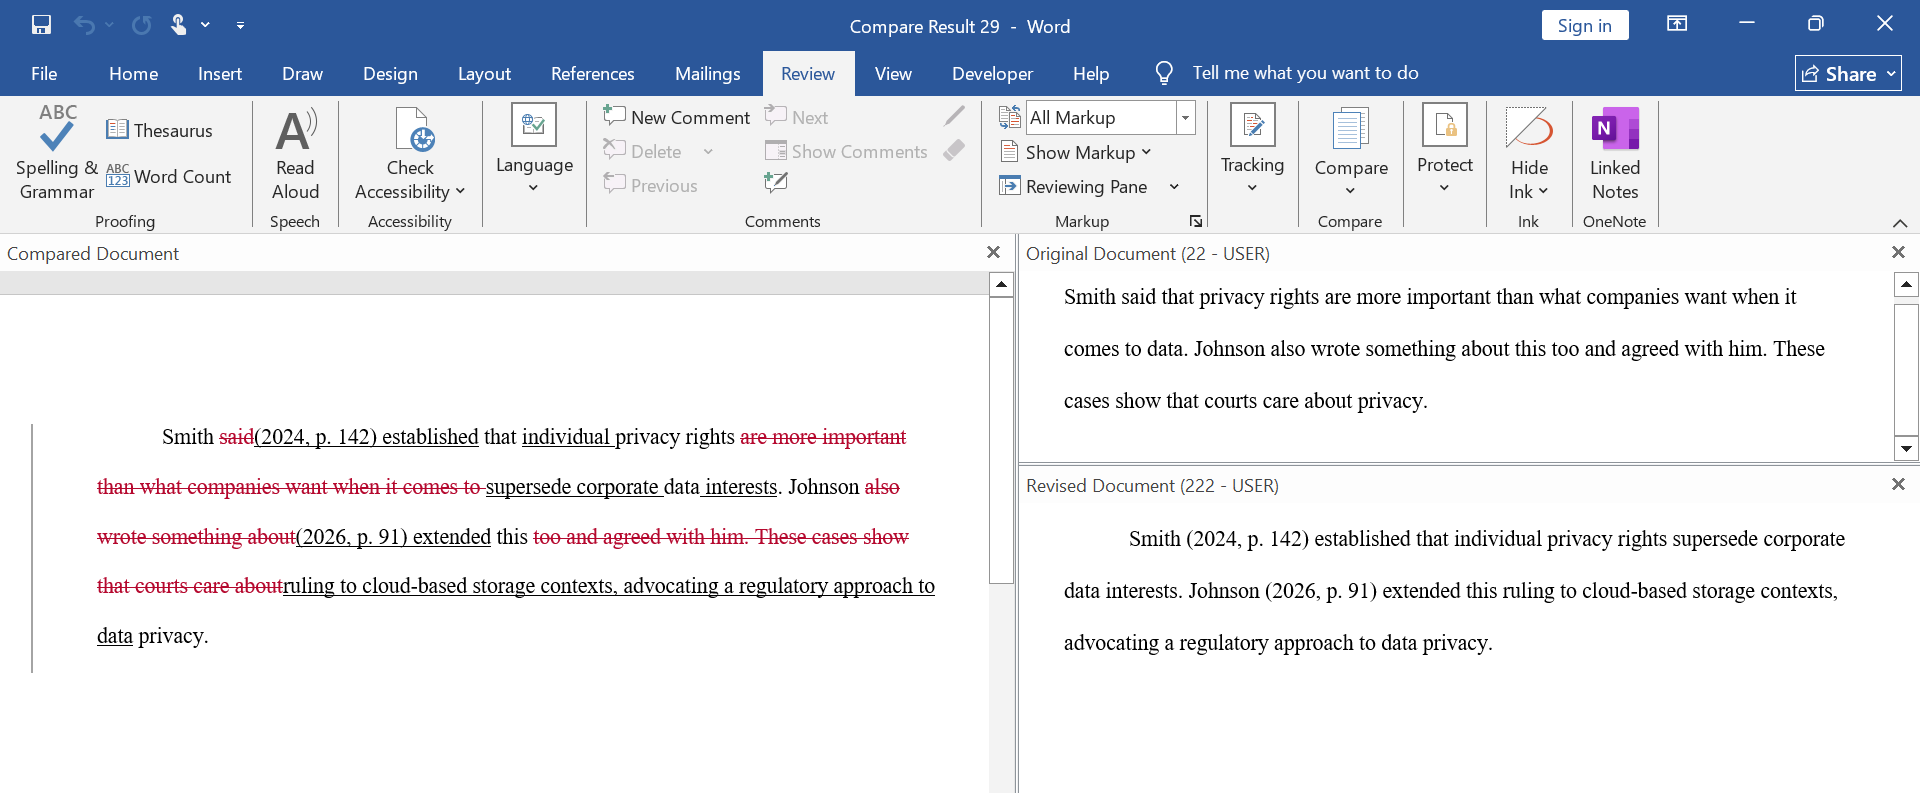Expand Check Accessibility options arrow
The image size is (1920, 793).
(460, 192)
